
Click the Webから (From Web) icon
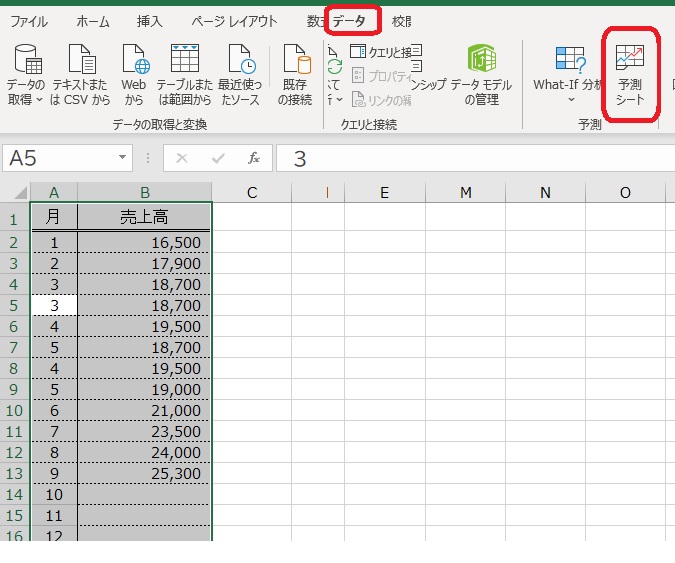pyautogui.click(x=134, y=75)
